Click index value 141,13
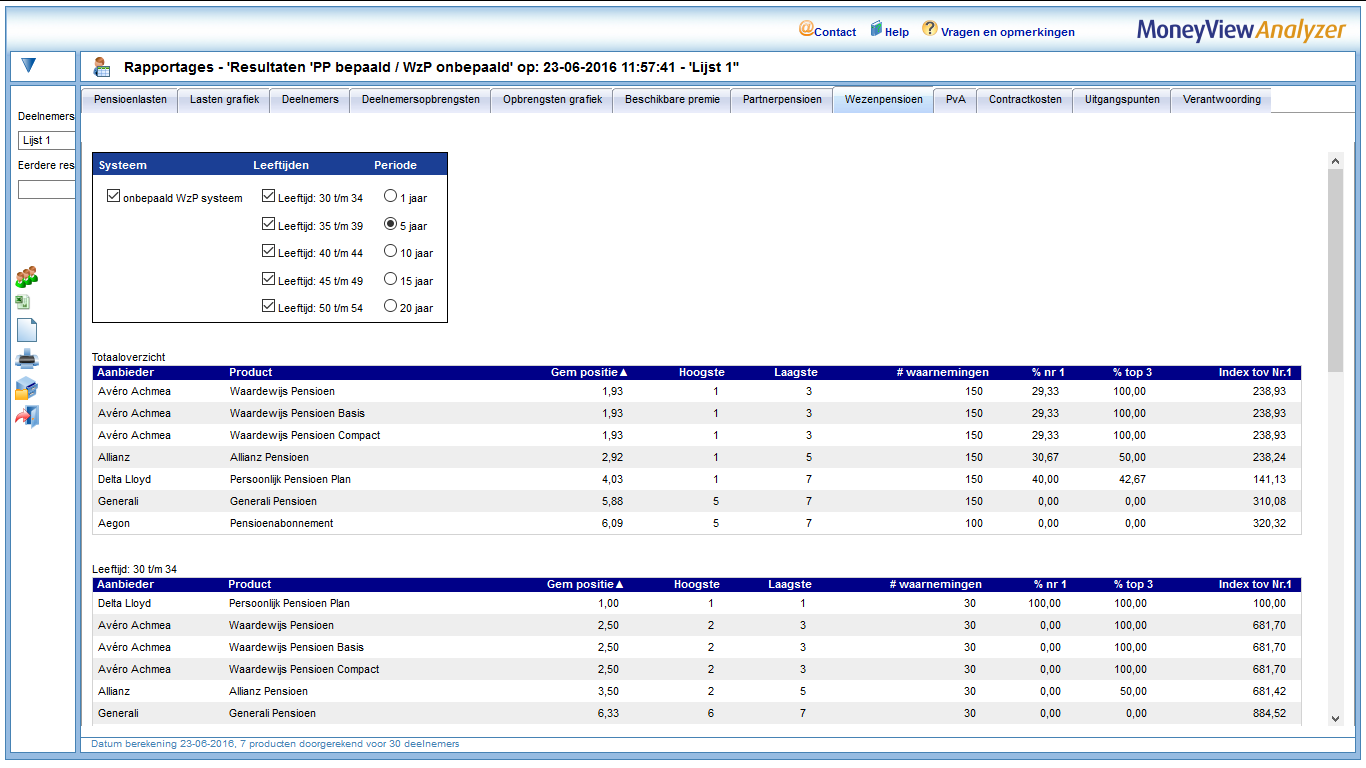 pyautogui.click(x=1269, y=479)
